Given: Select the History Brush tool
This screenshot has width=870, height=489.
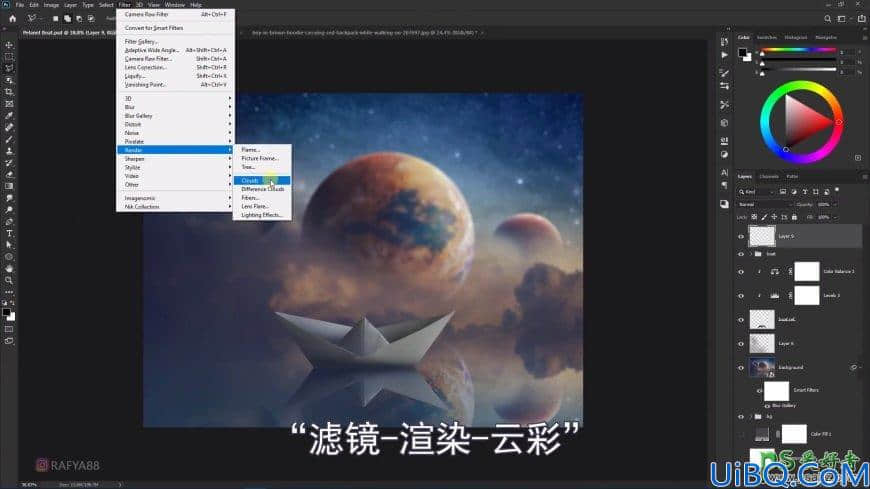Looking at the screenshot, I should (9, 163).
